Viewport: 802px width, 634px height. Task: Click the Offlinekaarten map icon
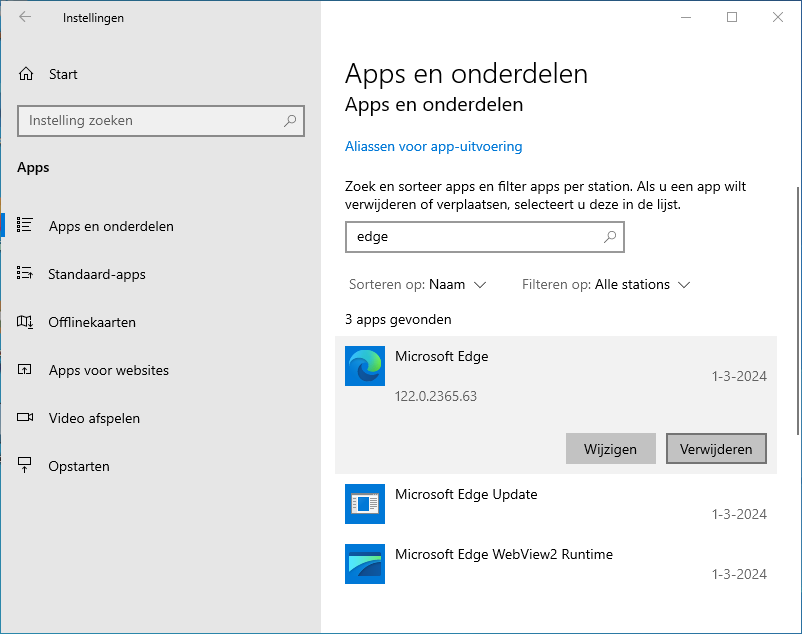pyautogui.click(x=26, y=322)
